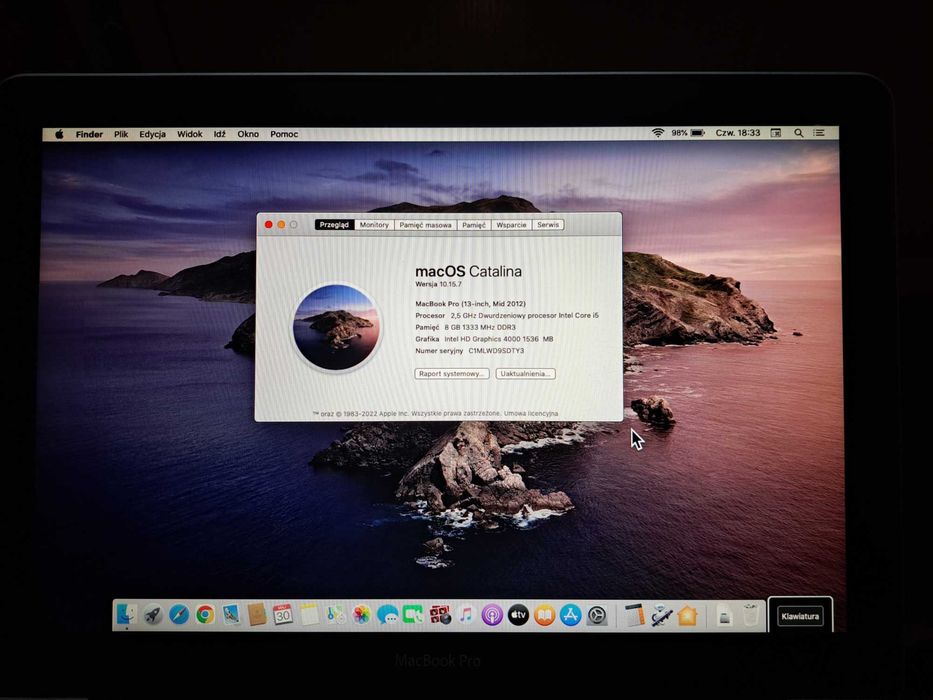Image resolution: width=933 pixels, height=700 pixels.
Task: Open the Pomoc menu
Action: 284,135
